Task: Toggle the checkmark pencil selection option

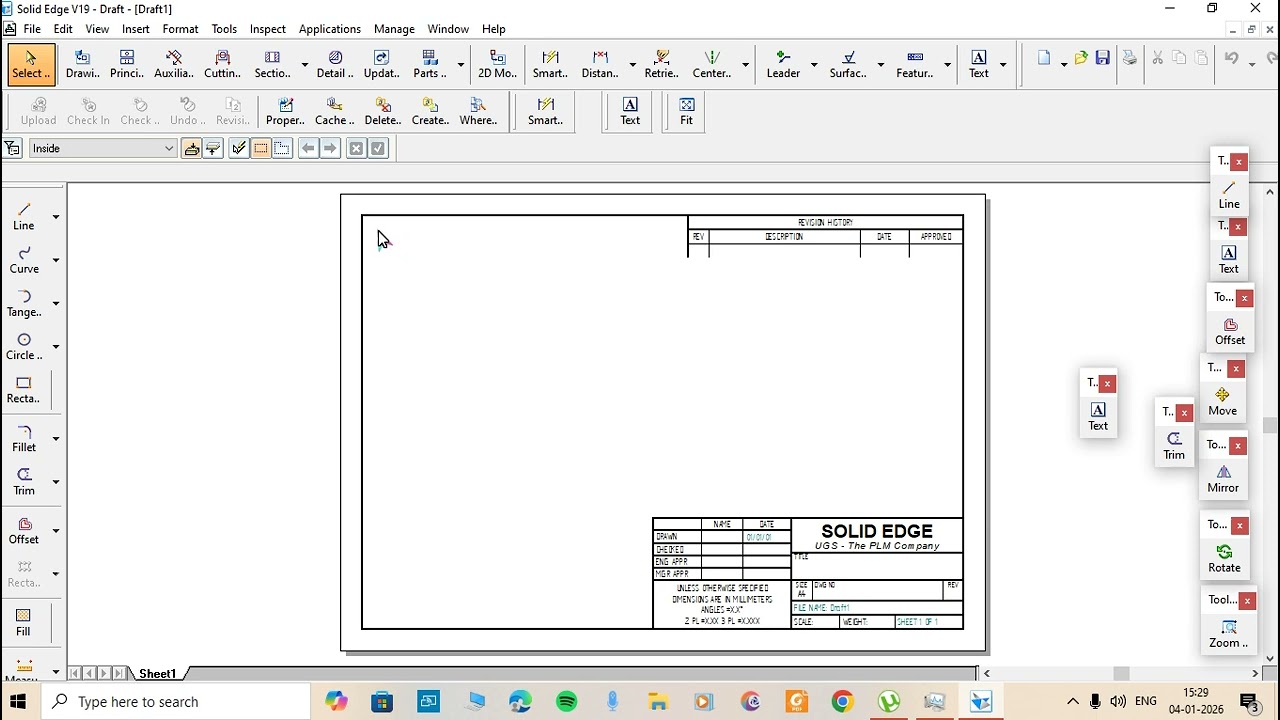Action: [x=238, y=148]
